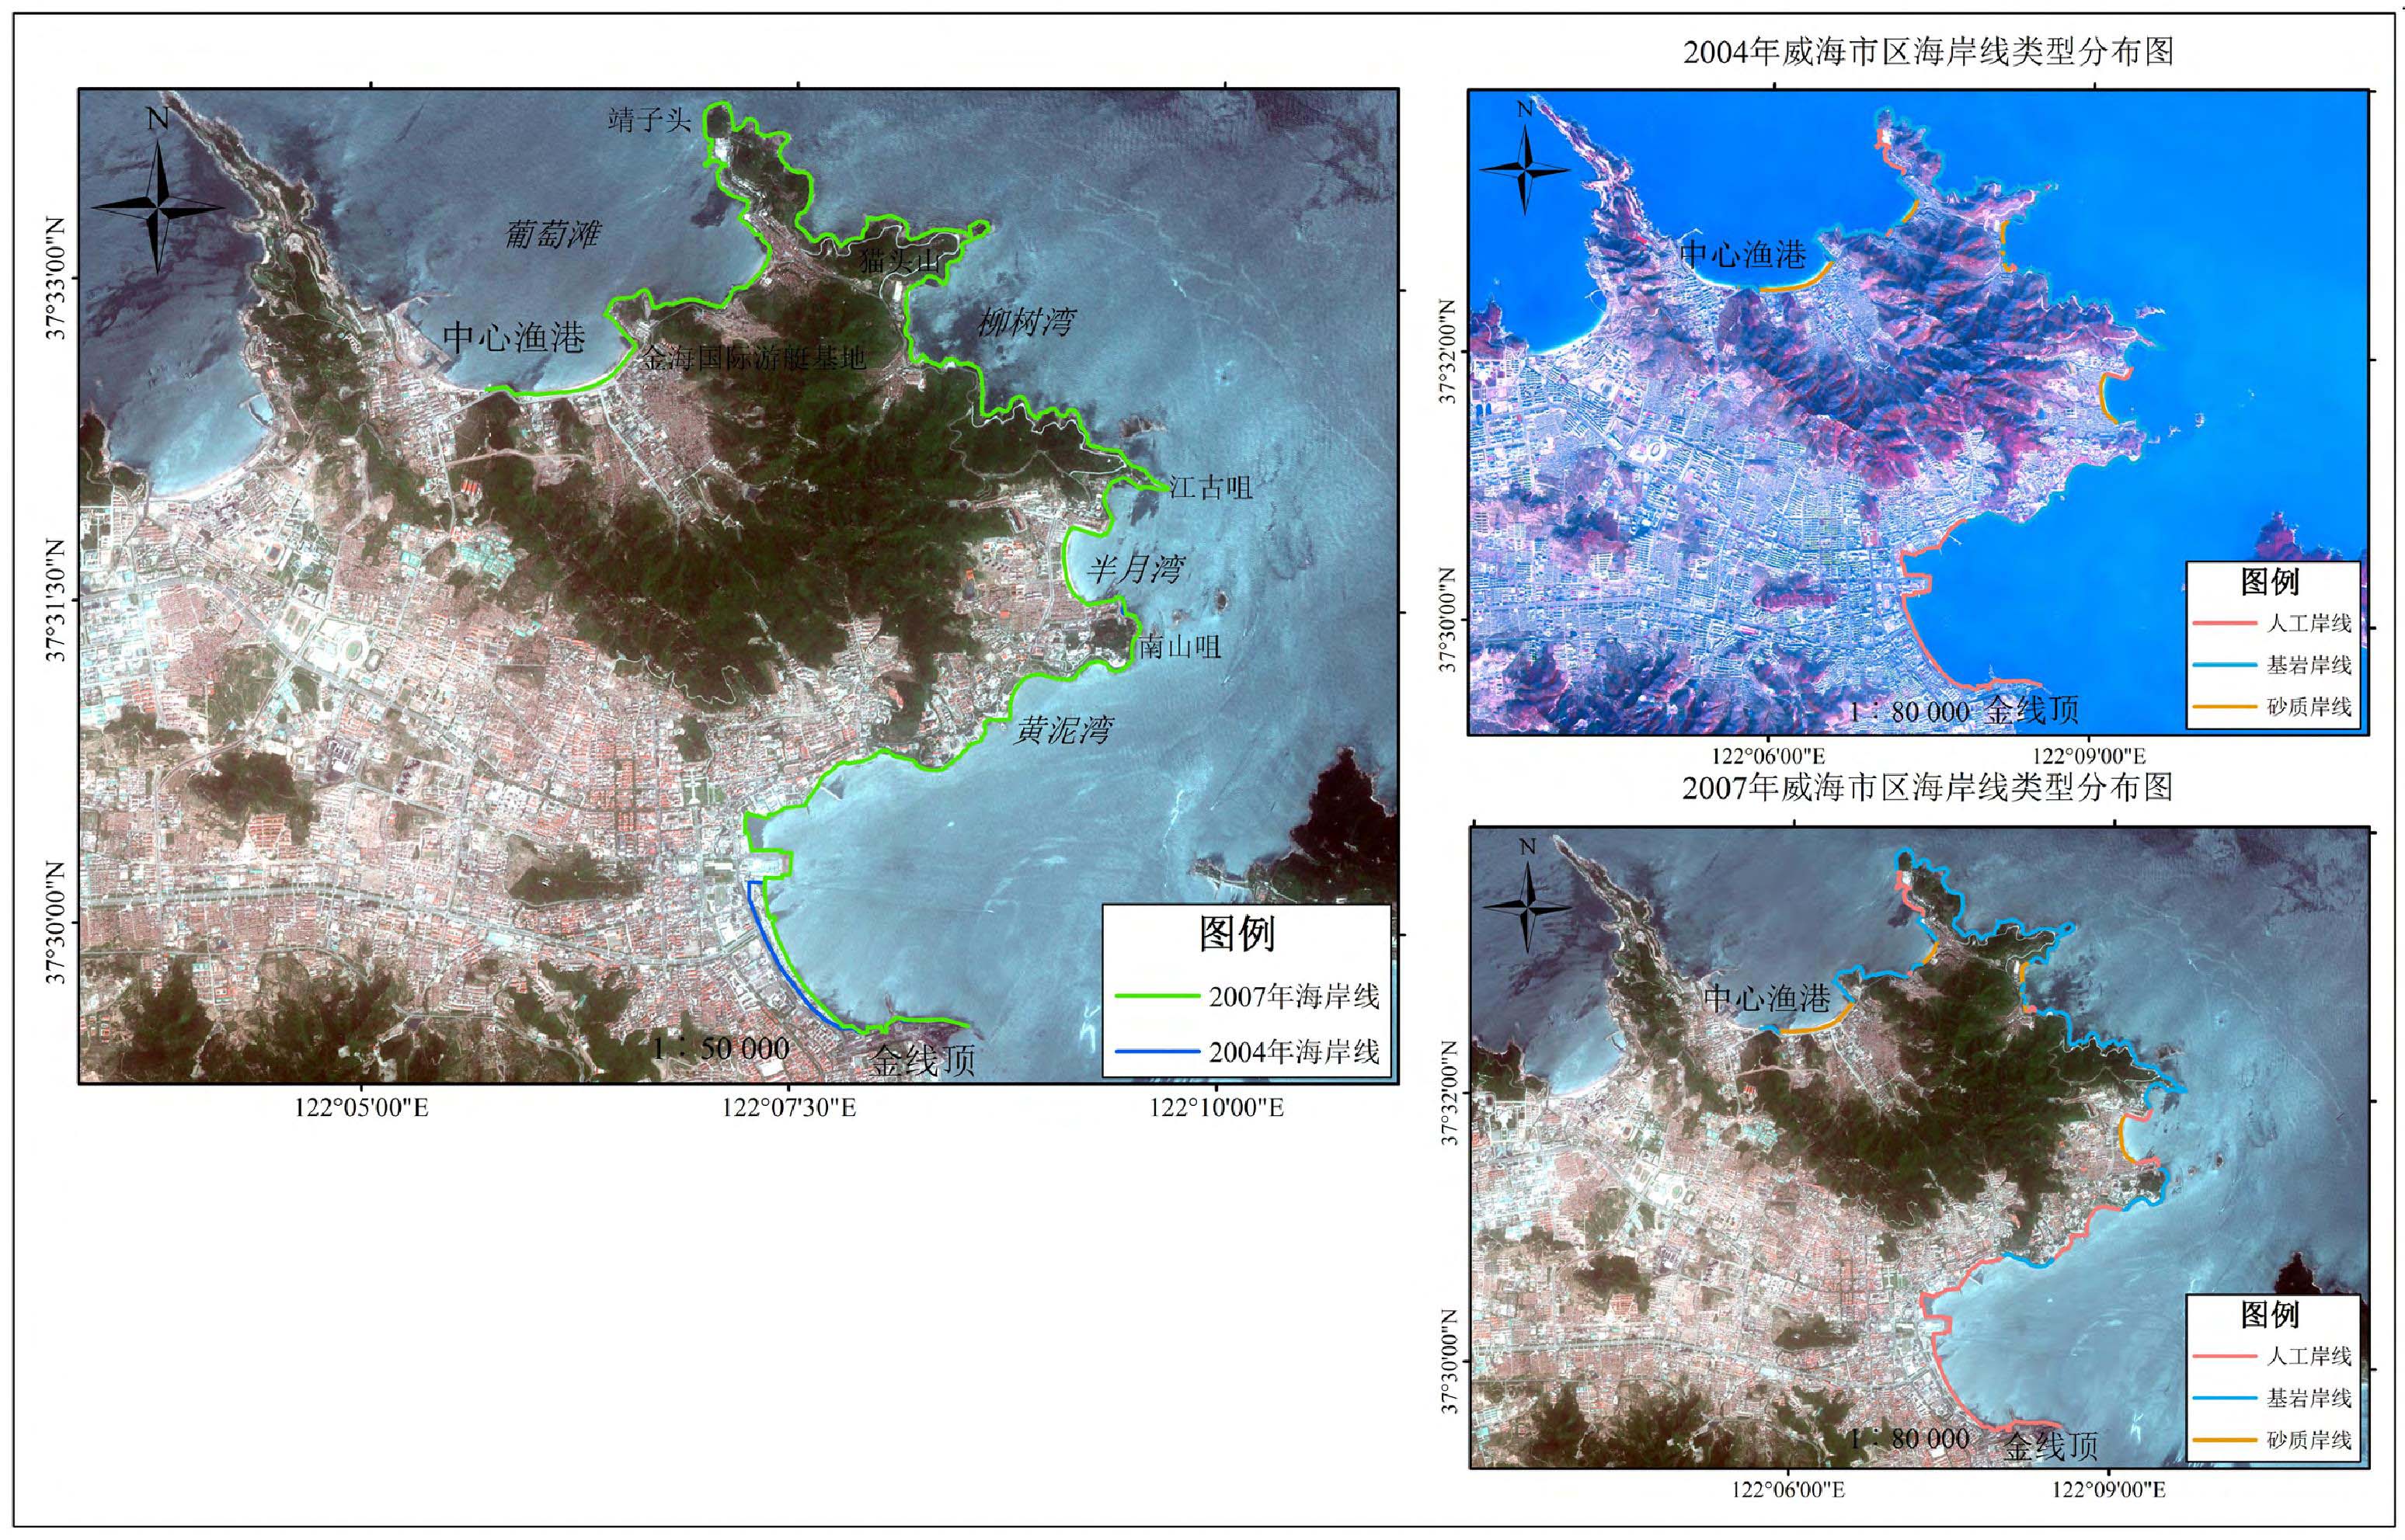Click the 122°07'30"E longitude label

789,1108
